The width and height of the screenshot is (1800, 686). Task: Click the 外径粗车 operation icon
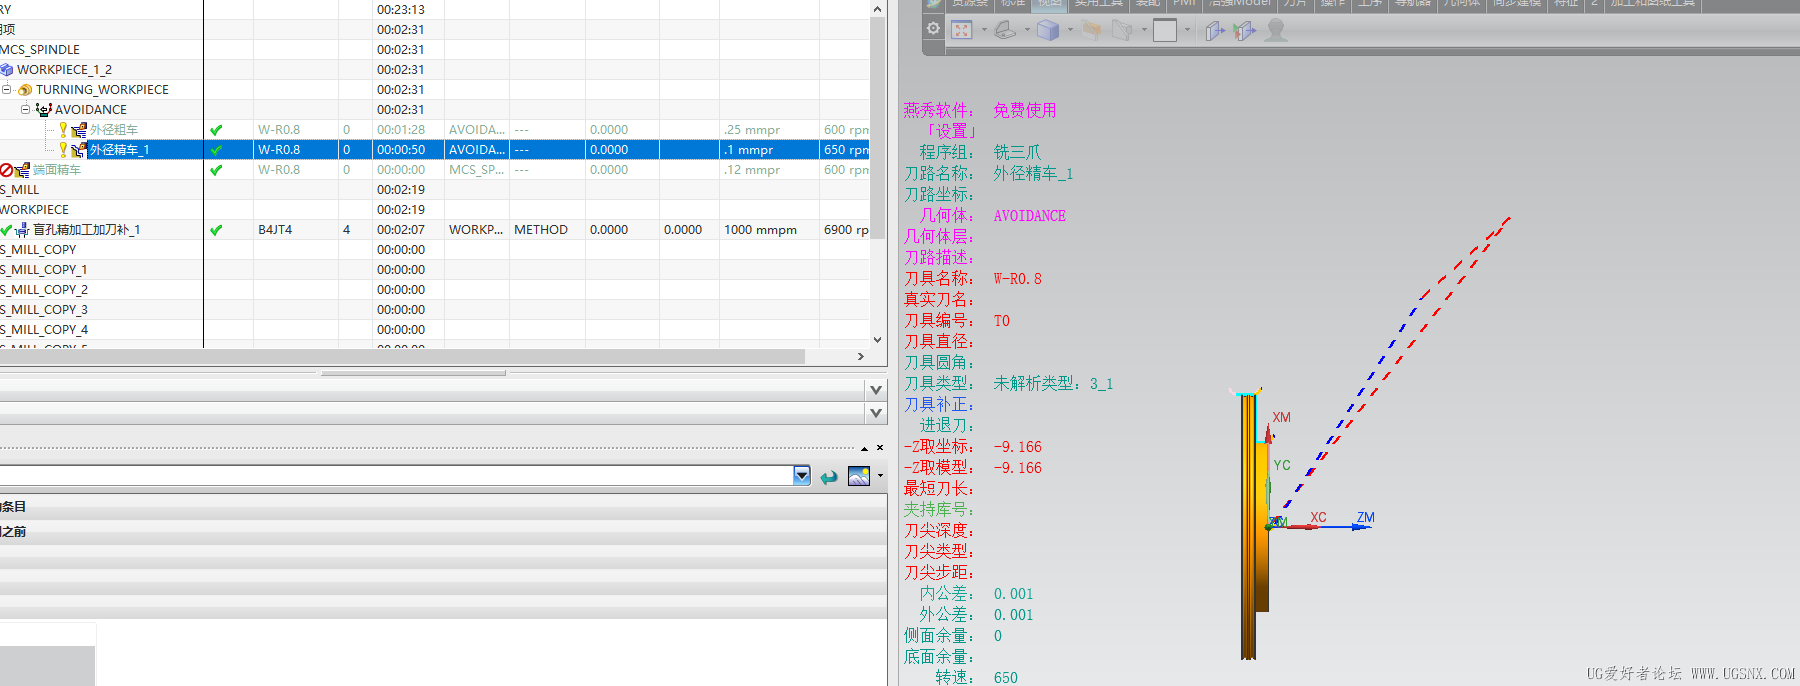(x=79, y=130)
